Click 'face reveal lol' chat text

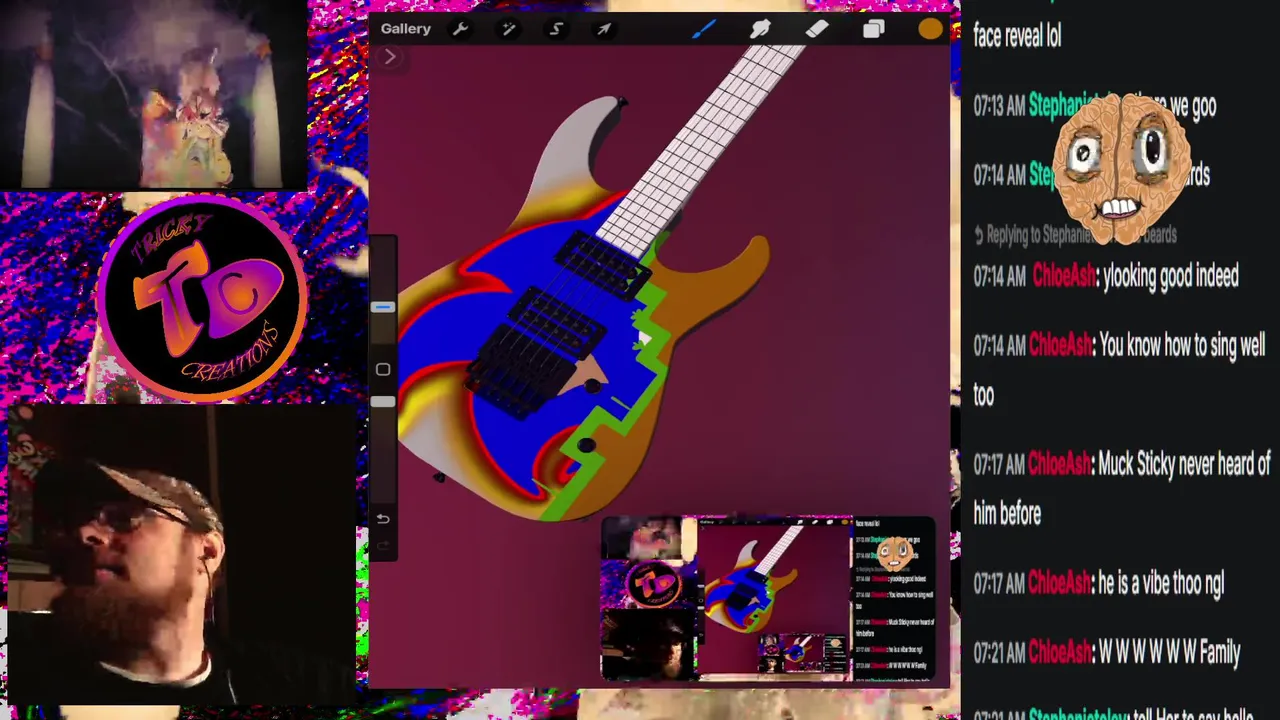click(x=1017, y=37)
